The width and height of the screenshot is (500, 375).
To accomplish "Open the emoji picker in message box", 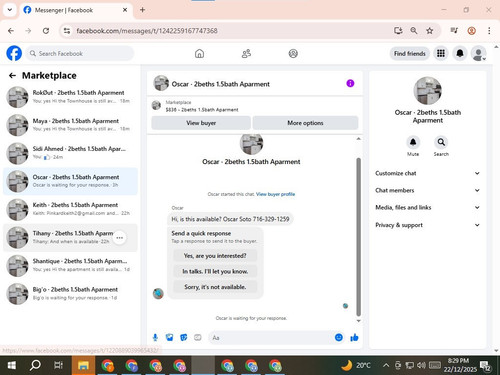I will point(339,338).
